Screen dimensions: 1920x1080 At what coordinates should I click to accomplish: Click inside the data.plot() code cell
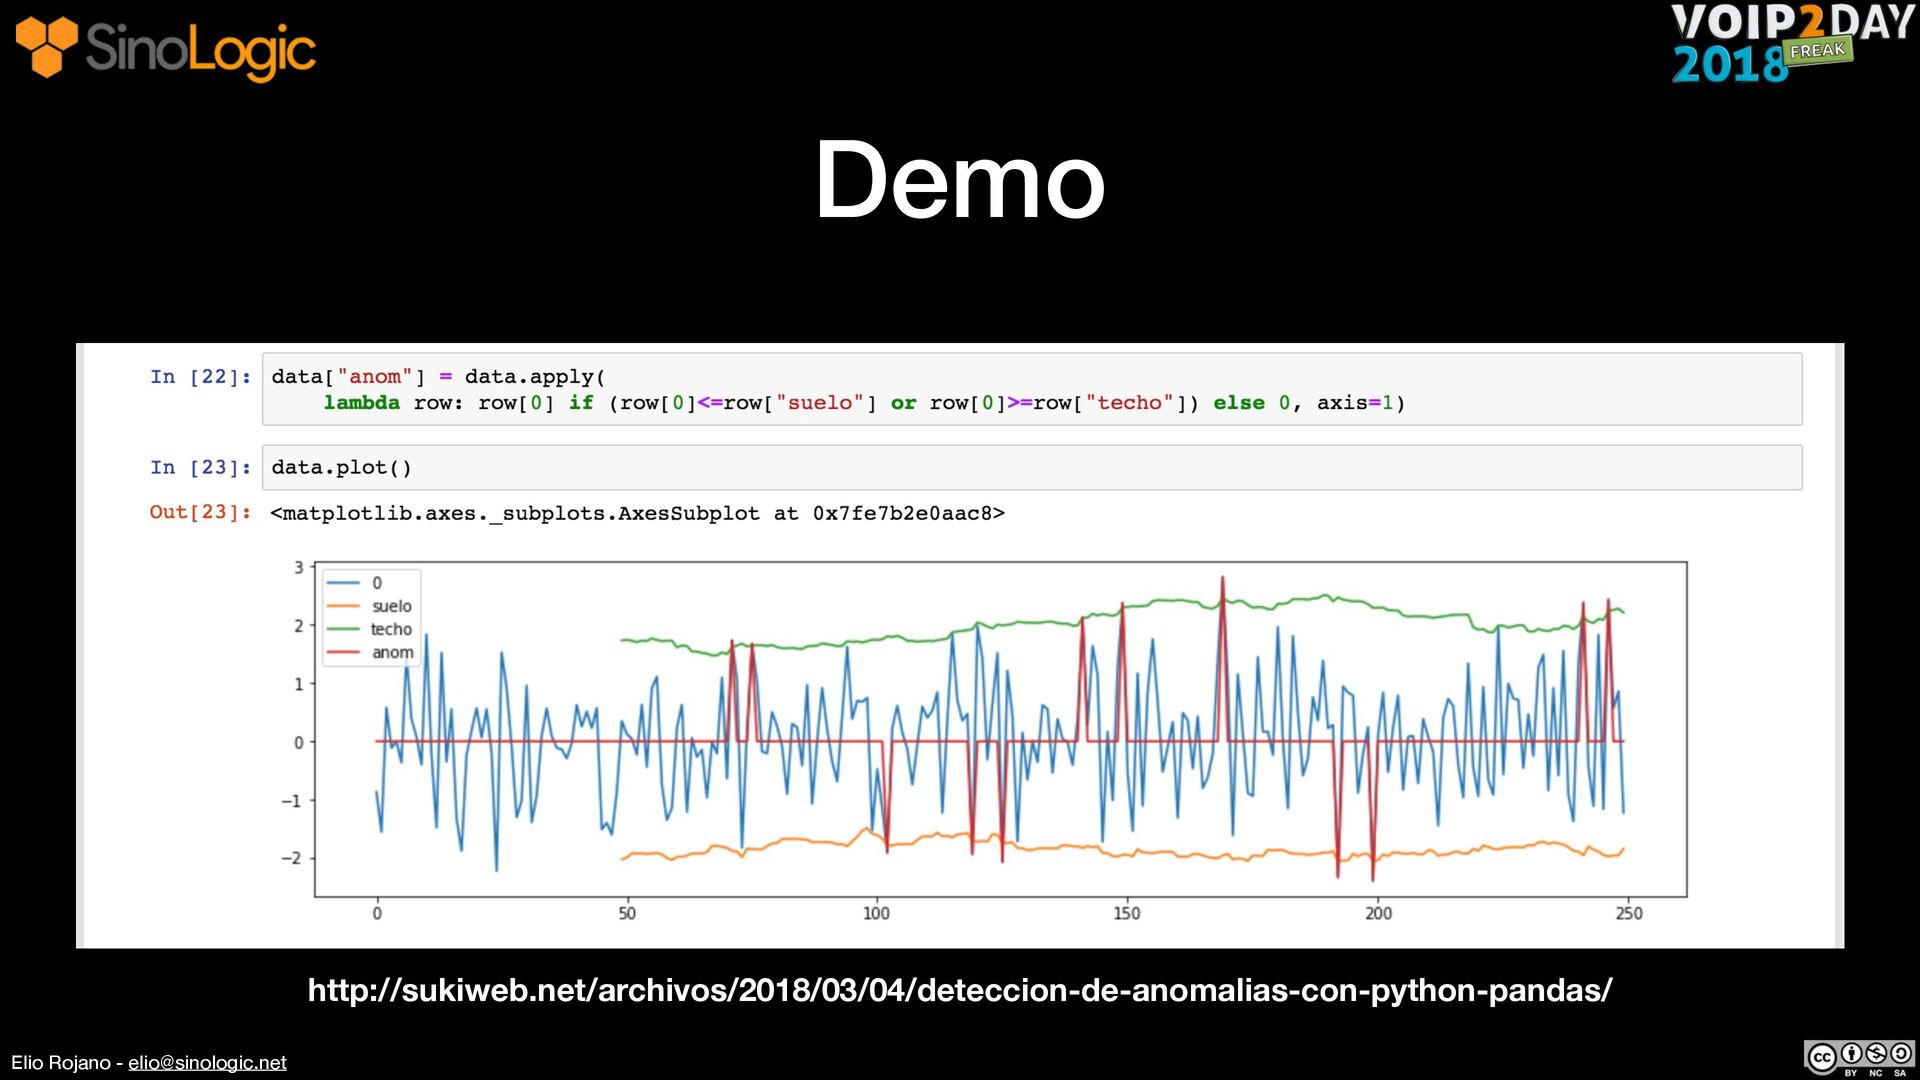coord(1030,467)
